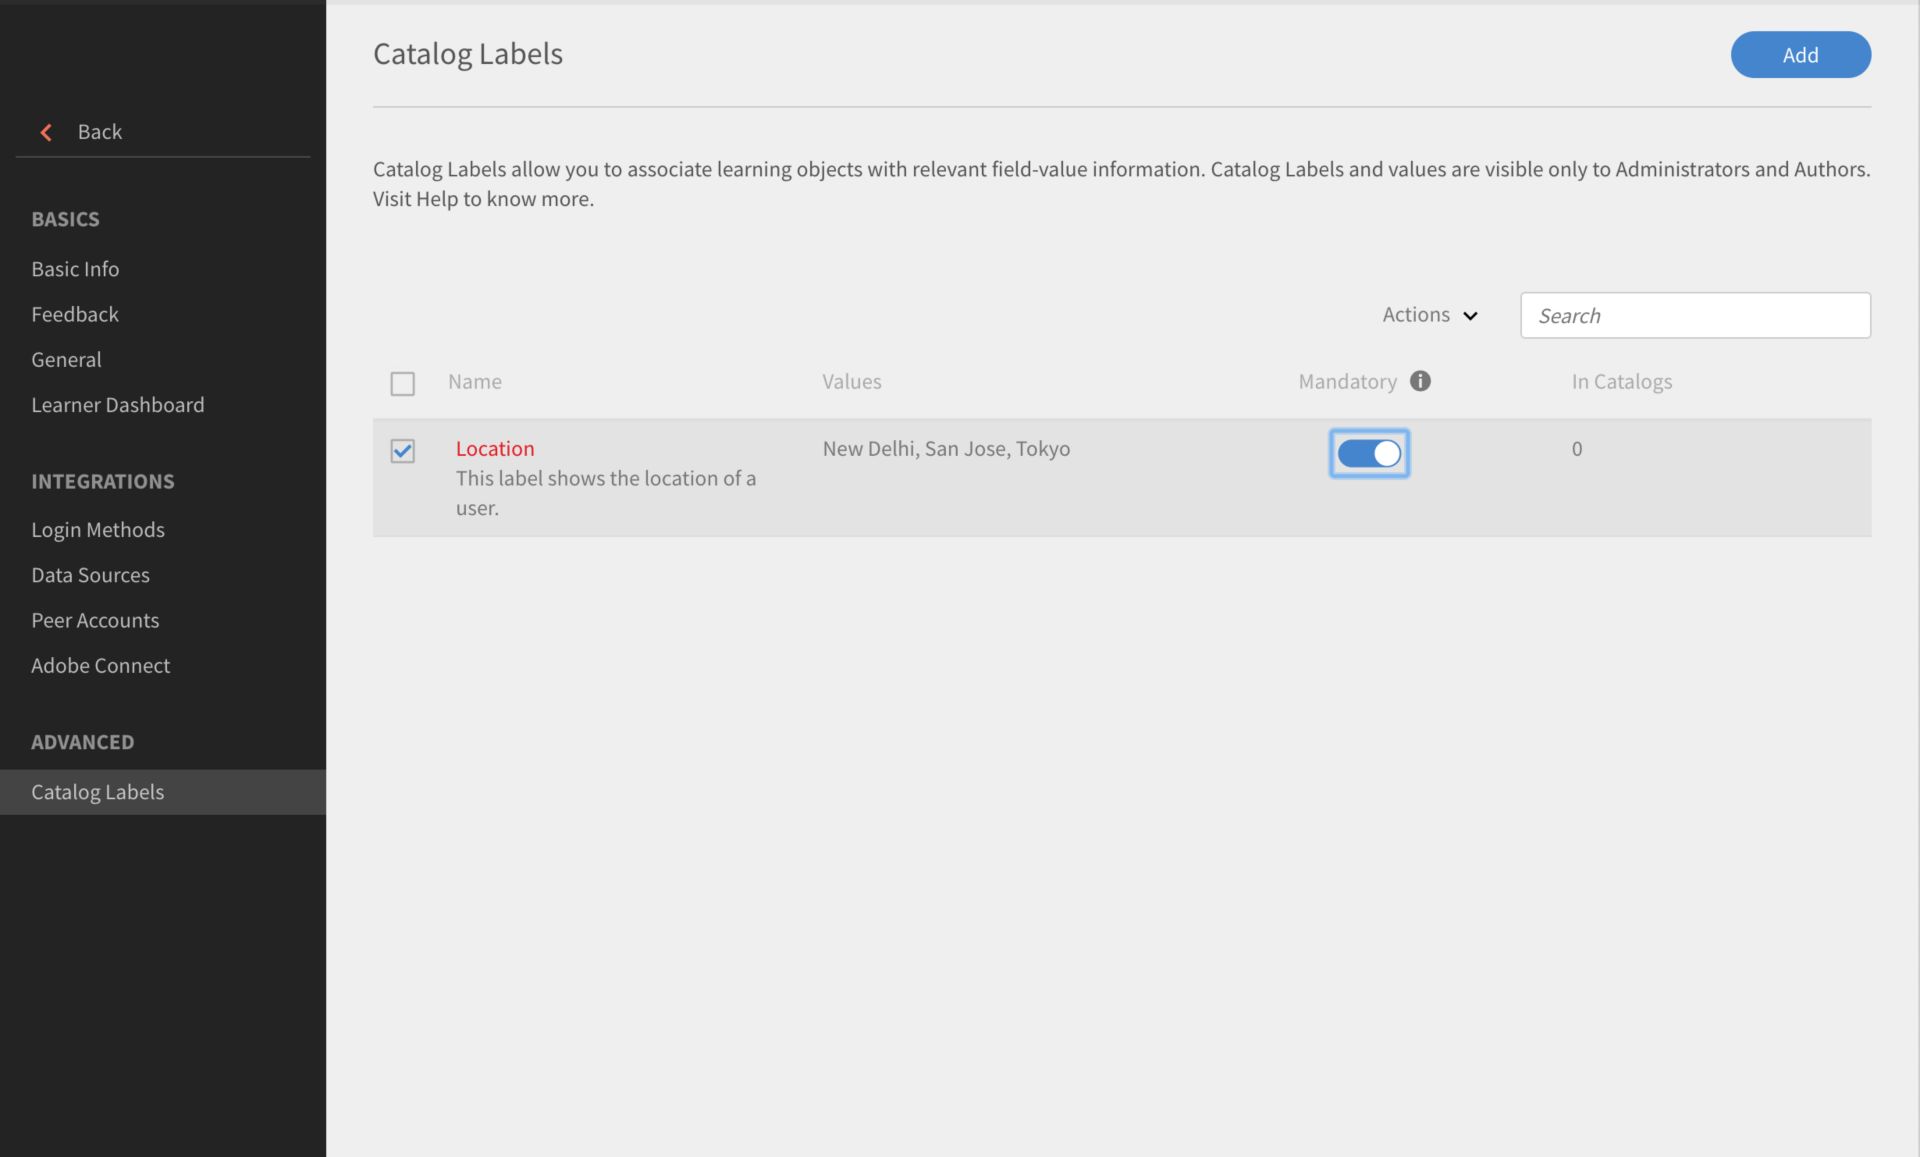The image size is (1920, 1157).
Task: Open Login Methods page
Action: (x=98, y=530)
